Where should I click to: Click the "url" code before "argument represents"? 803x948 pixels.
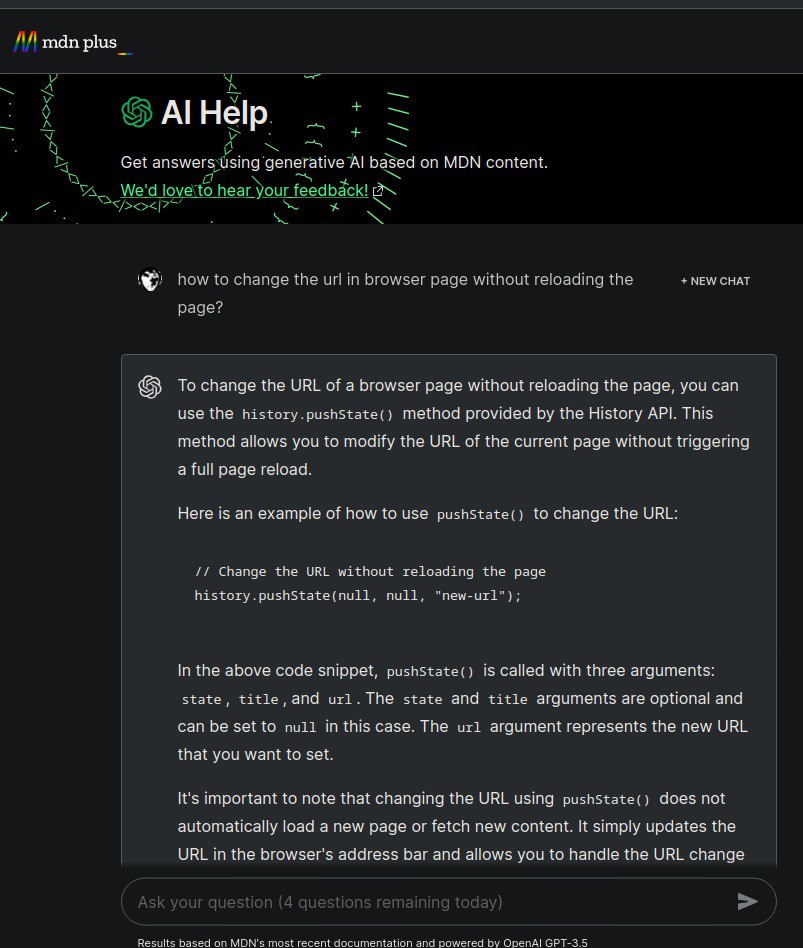[468, 728]
